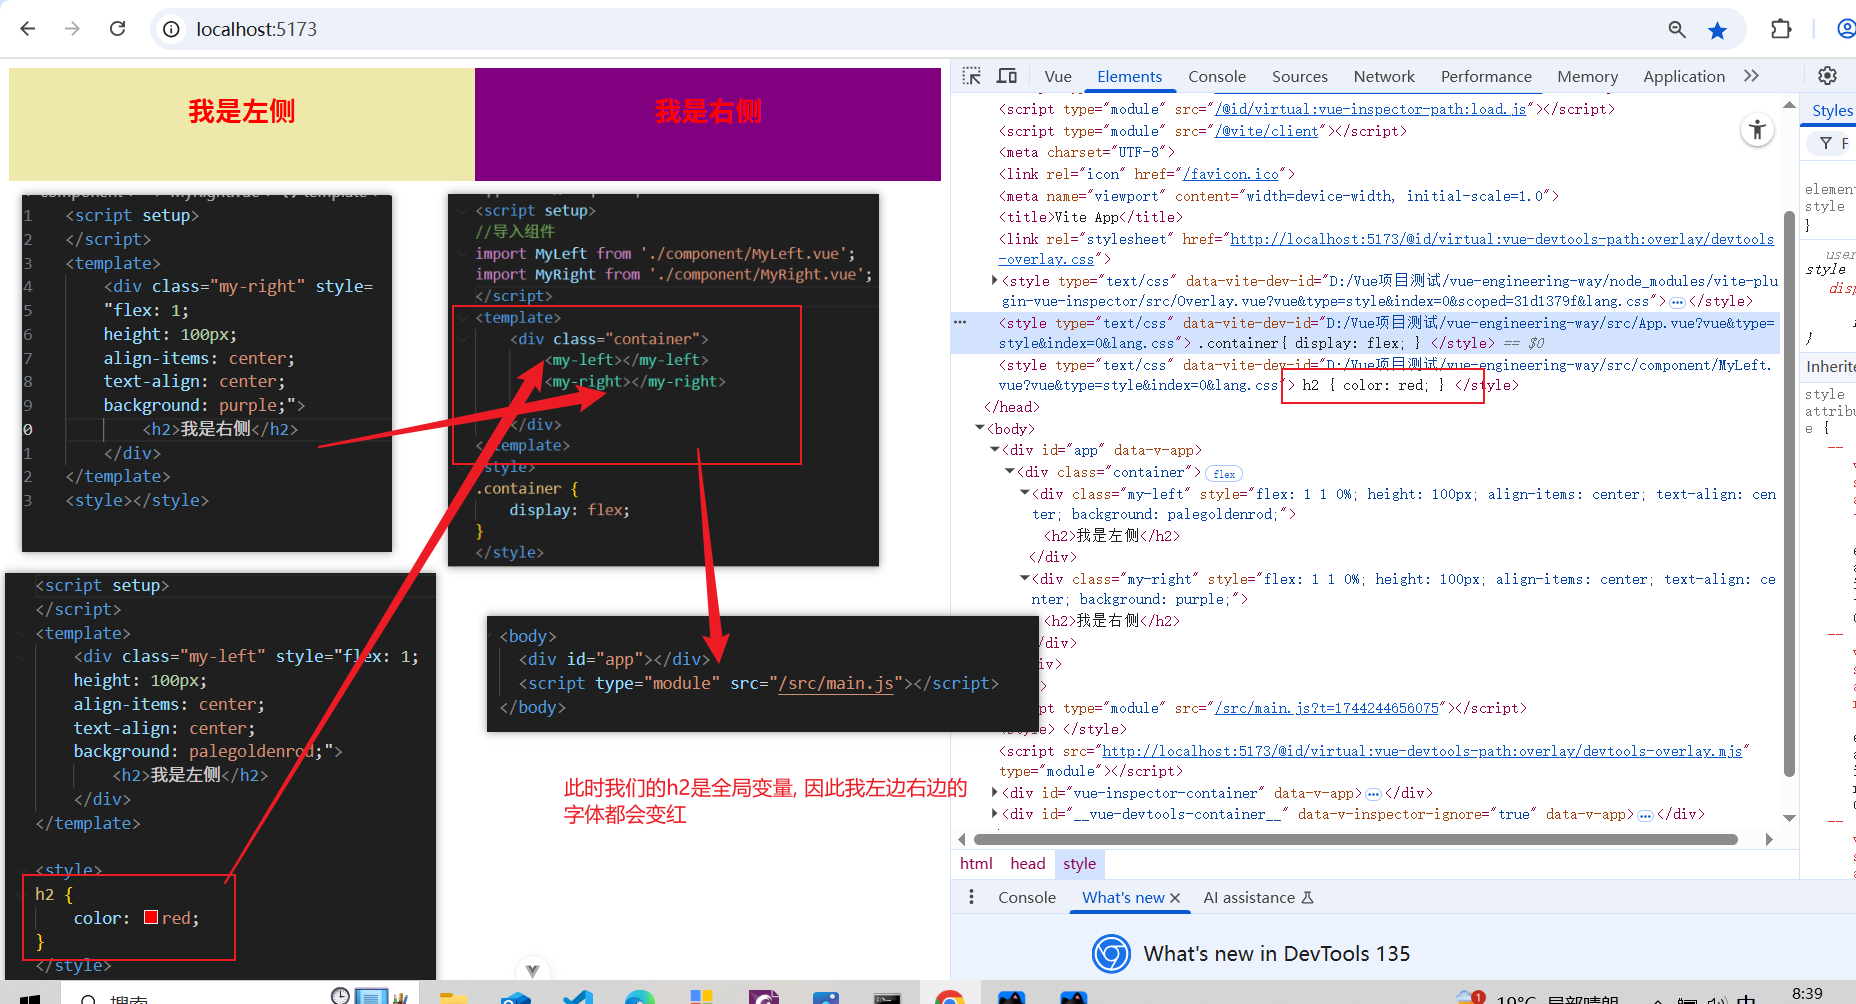Click the Elements panel horizontal scrollbar
The height and width of the screenshot is (1004, 1856).
(x=1354, y=839)
